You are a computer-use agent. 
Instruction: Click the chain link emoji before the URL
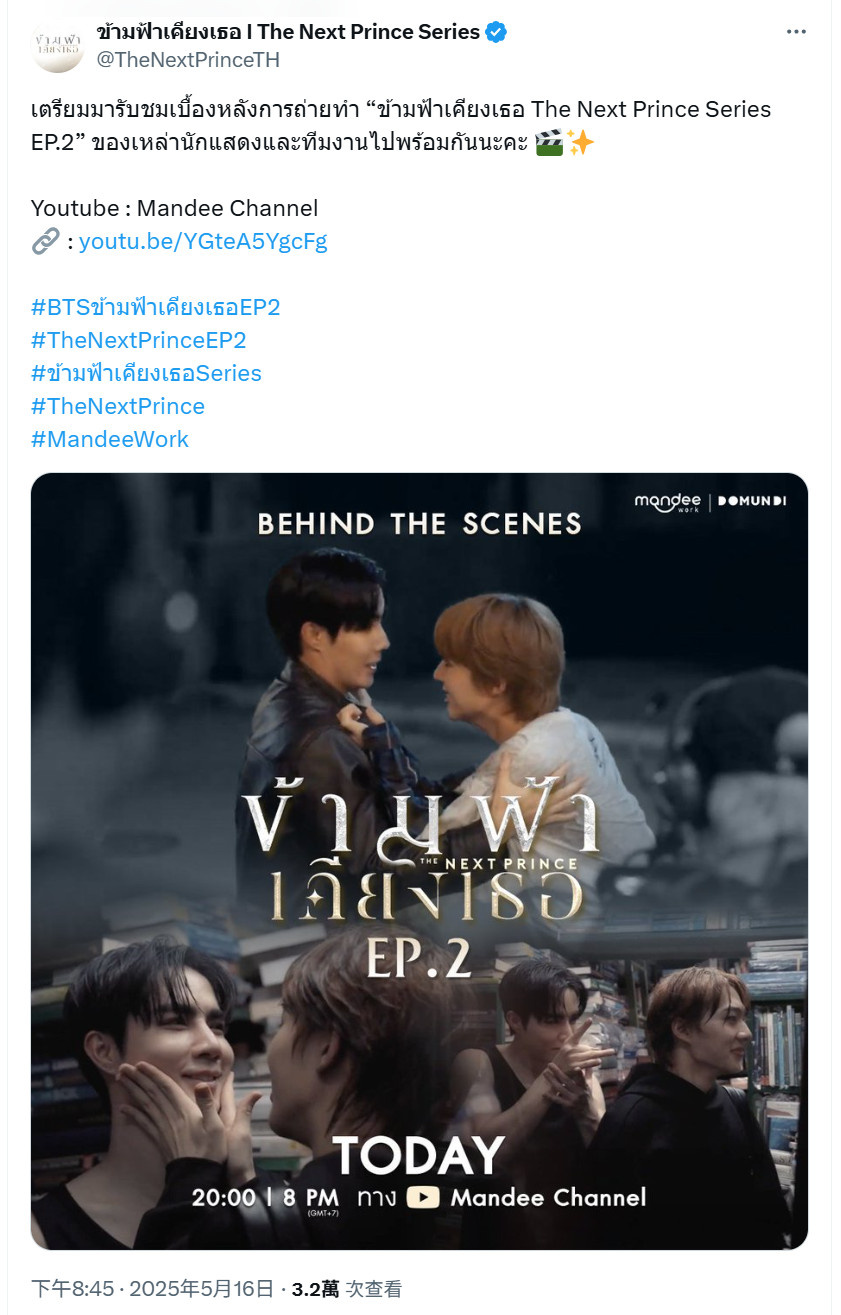pyautogui.click(x=45, y=241)
